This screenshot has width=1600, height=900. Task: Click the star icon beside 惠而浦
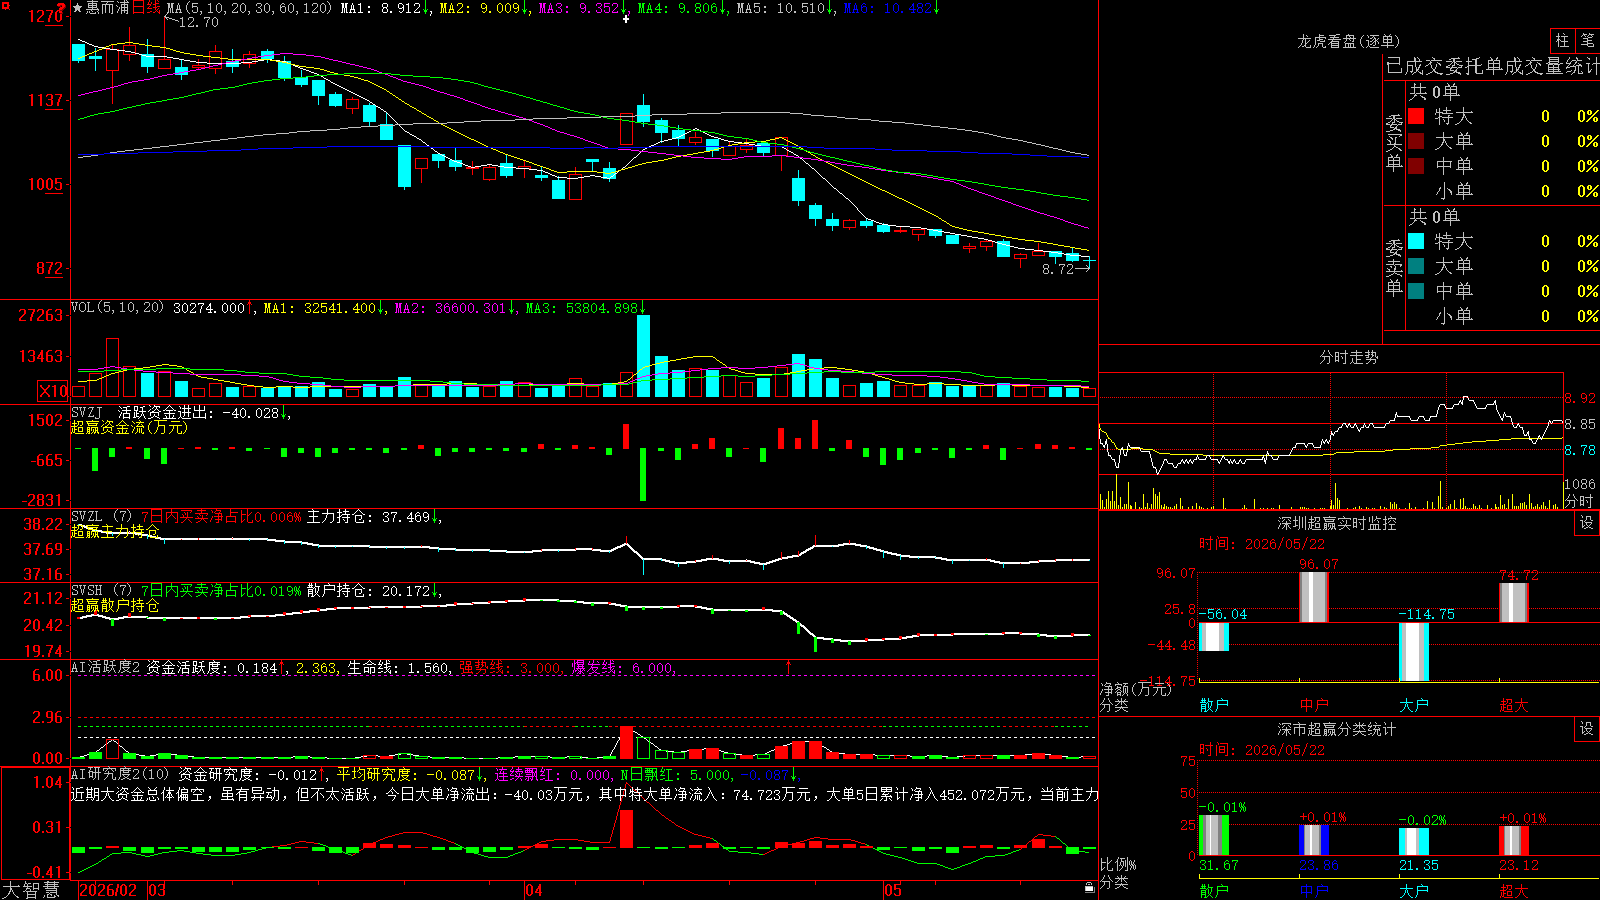point(77,8)
